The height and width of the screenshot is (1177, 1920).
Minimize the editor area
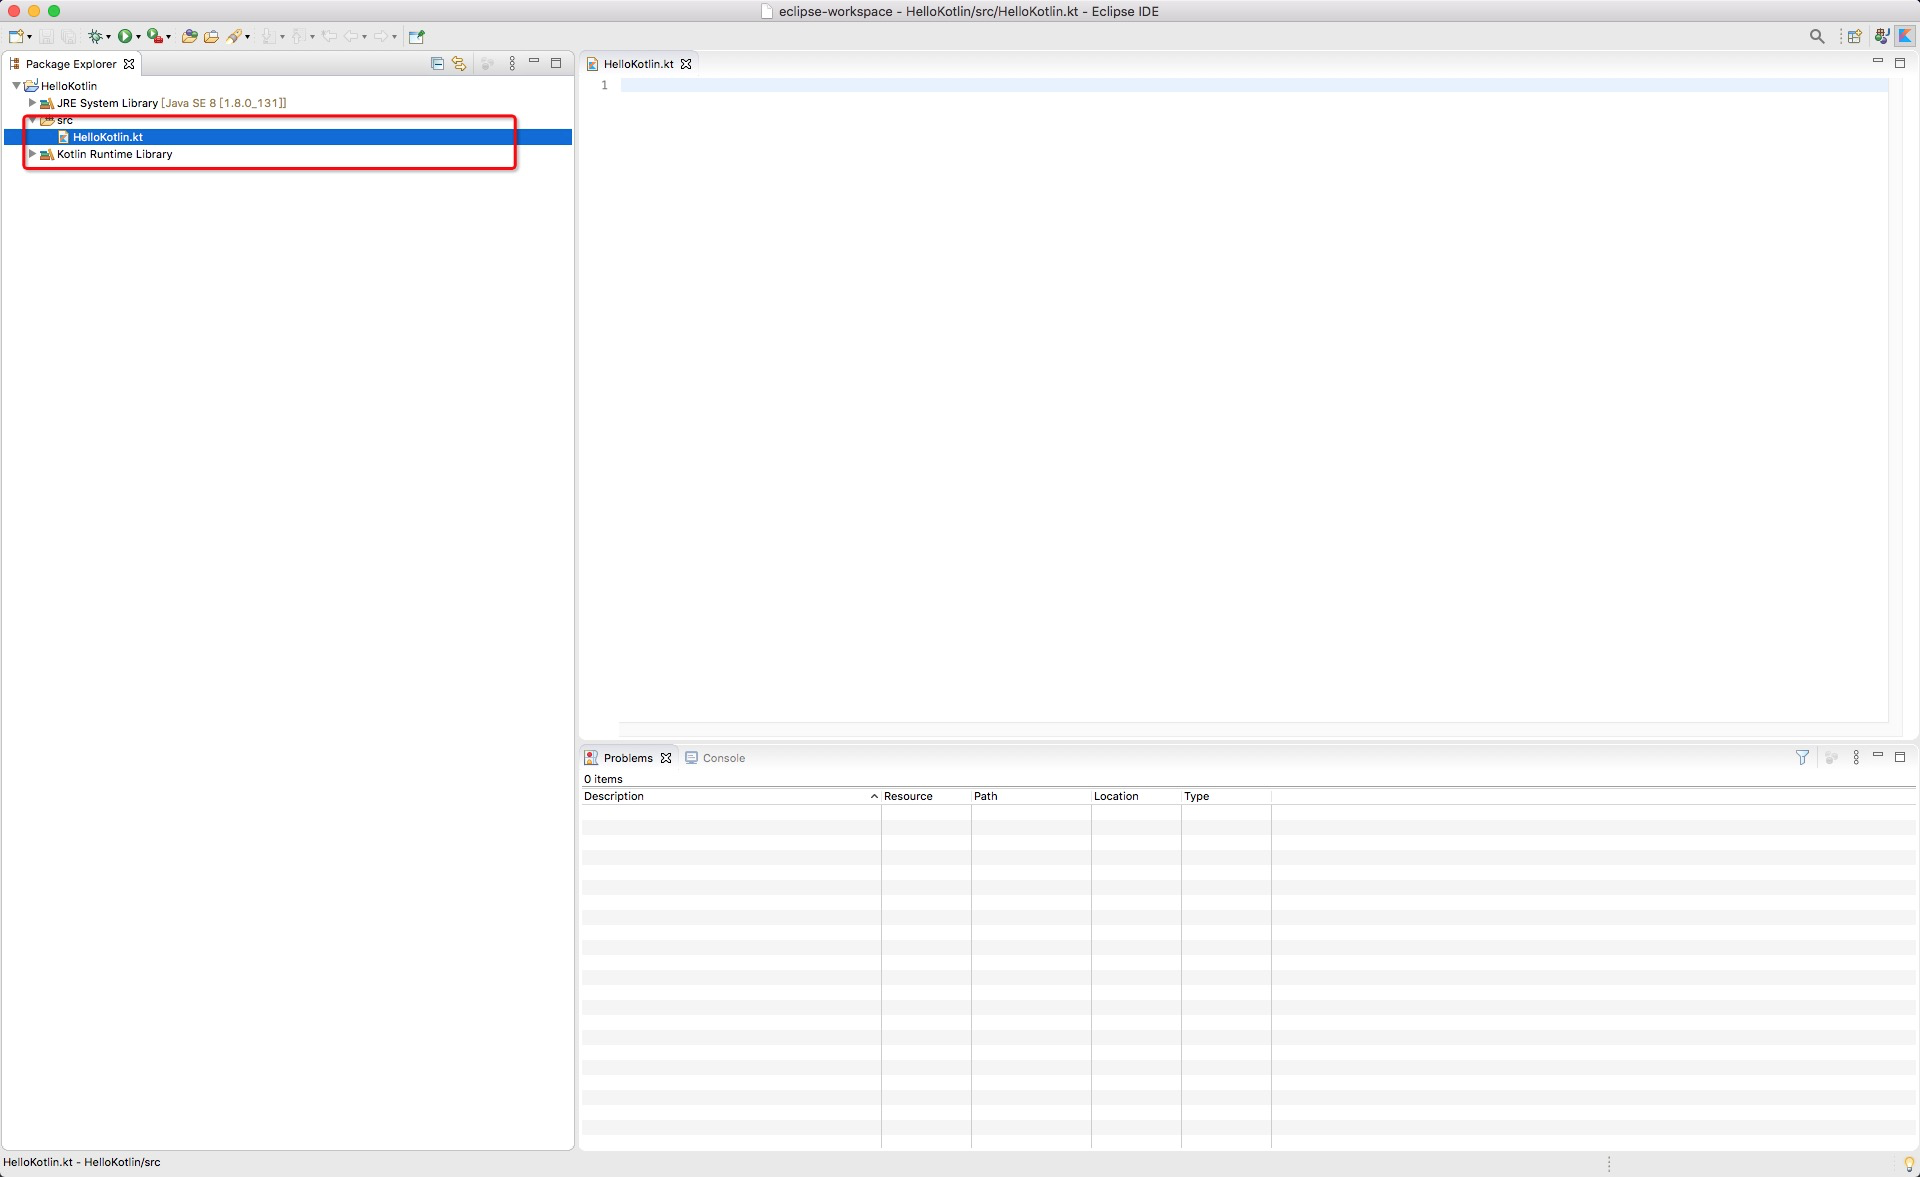click(1878, 62)
